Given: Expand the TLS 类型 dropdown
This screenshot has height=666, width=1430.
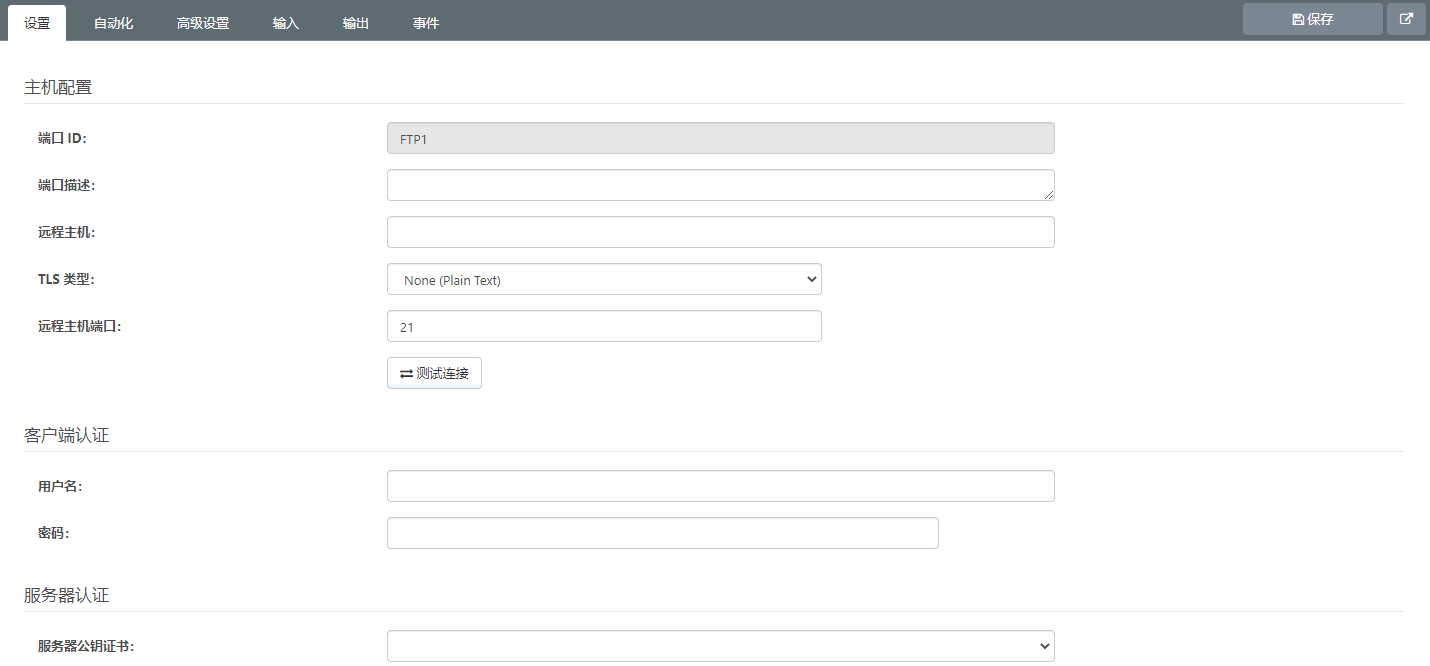Looking at the screenshot, I should coord(604,280).
